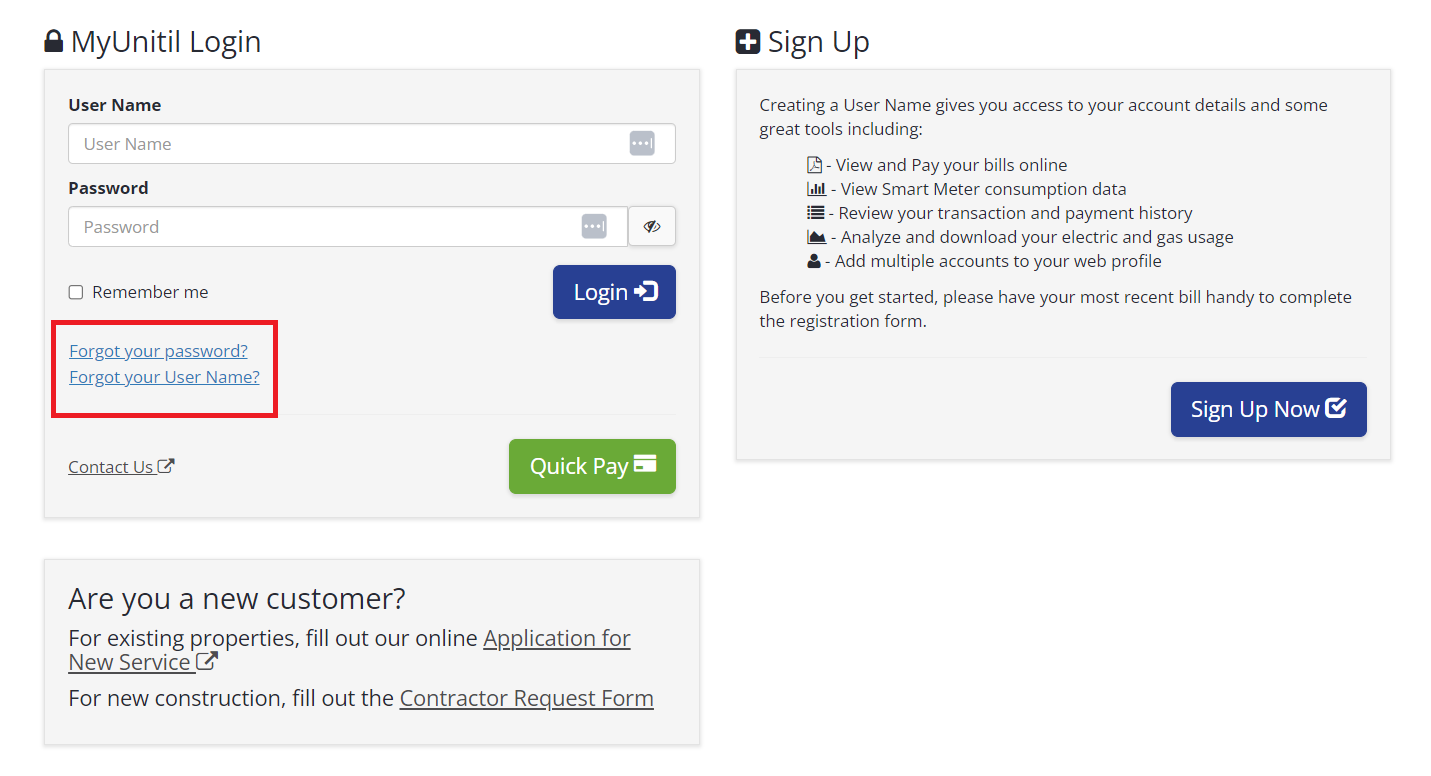
Task: Toggle password visibility eye icon
Action: [652, 226]
